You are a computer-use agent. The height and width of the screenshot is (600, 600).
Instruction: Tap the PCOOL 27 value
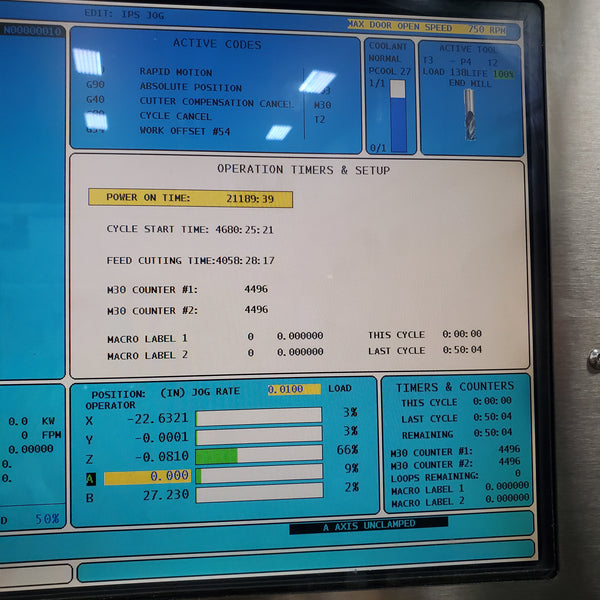click(x=390, y=71)
